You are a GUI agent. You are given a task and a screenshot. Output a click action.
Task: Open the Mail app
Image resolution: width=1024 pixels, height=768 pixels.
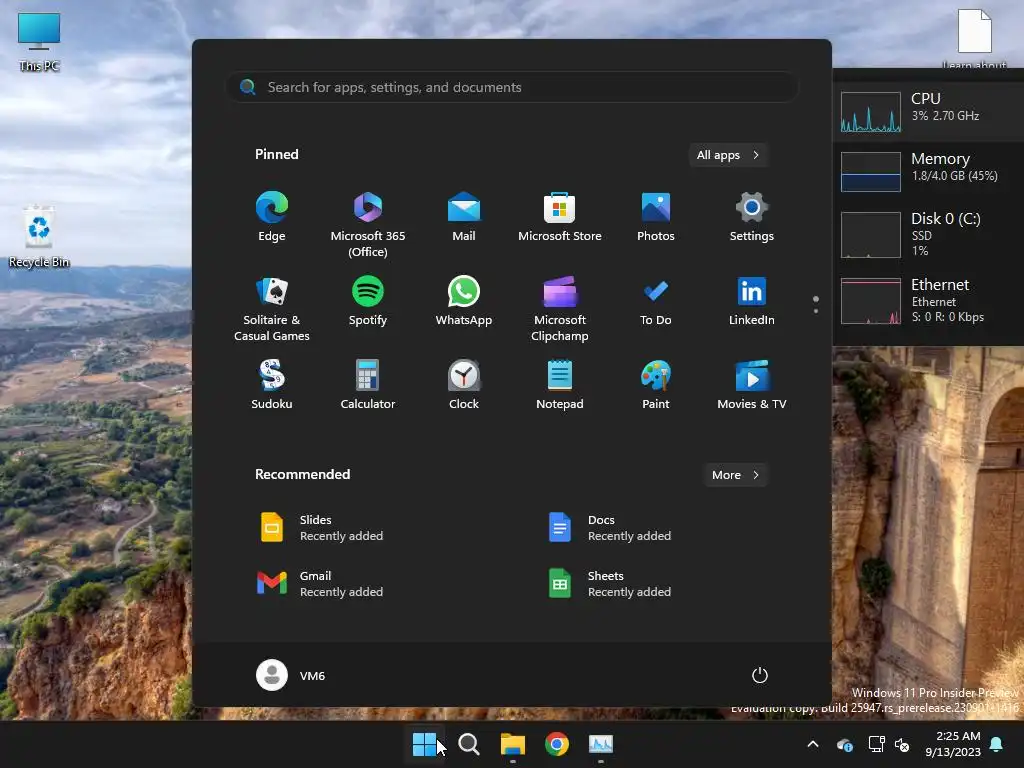(464, 218)
